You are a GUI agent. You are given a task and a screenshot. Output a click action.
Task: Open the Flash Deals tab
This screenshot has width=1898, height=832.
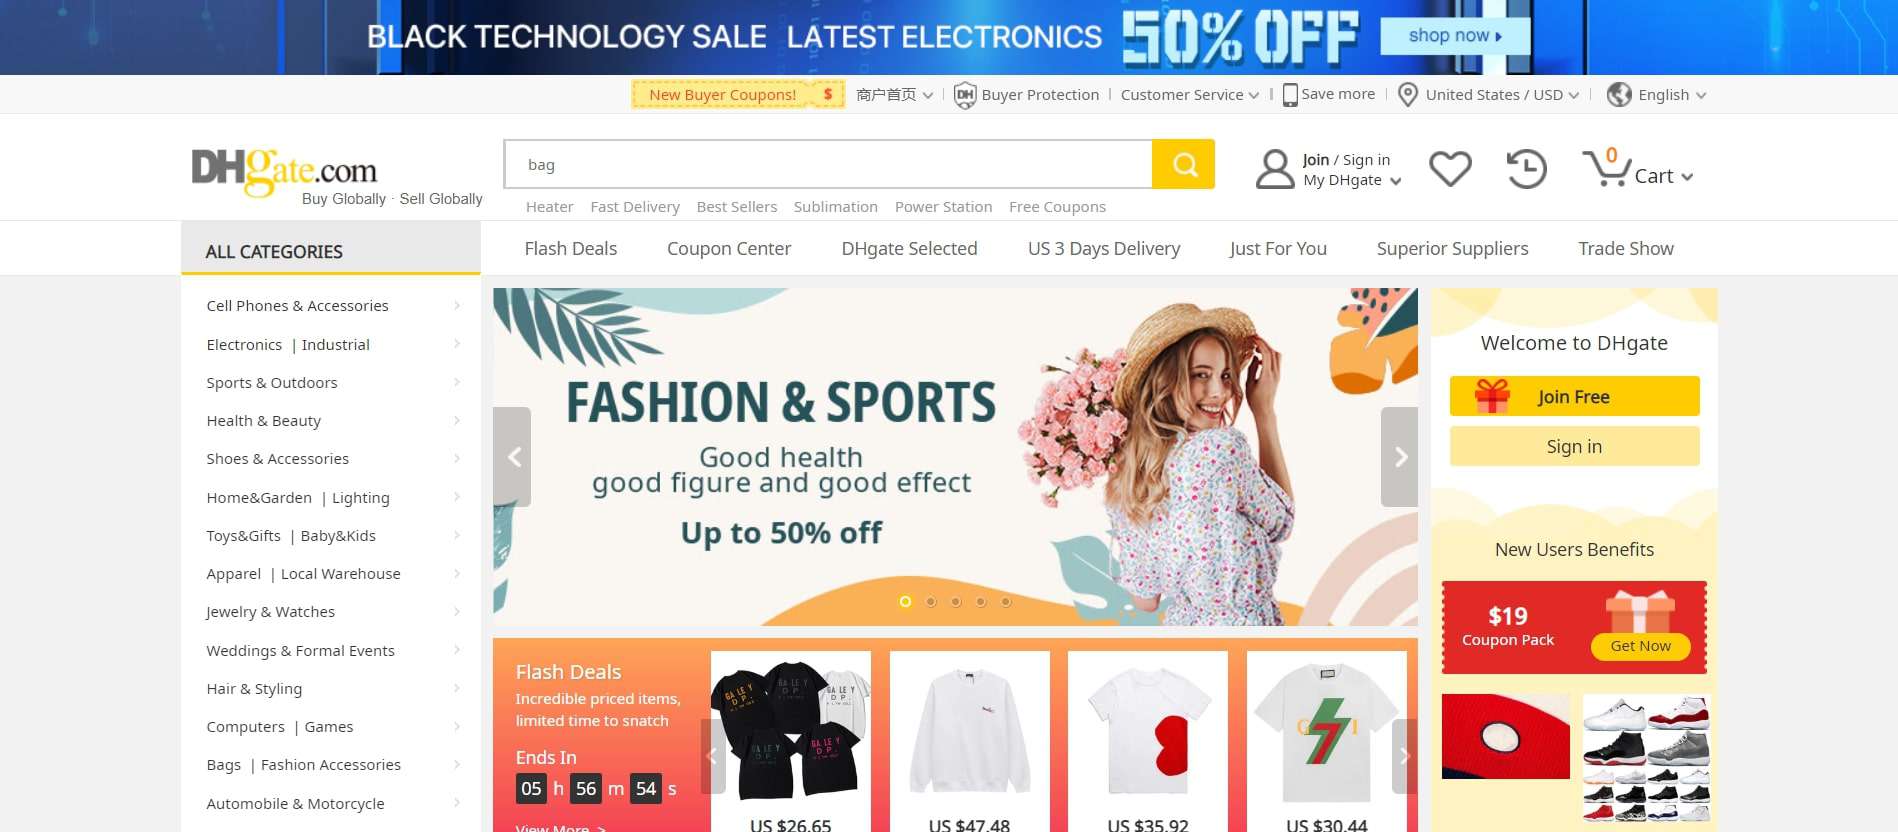pyautogui.click(x=571, y=248)
